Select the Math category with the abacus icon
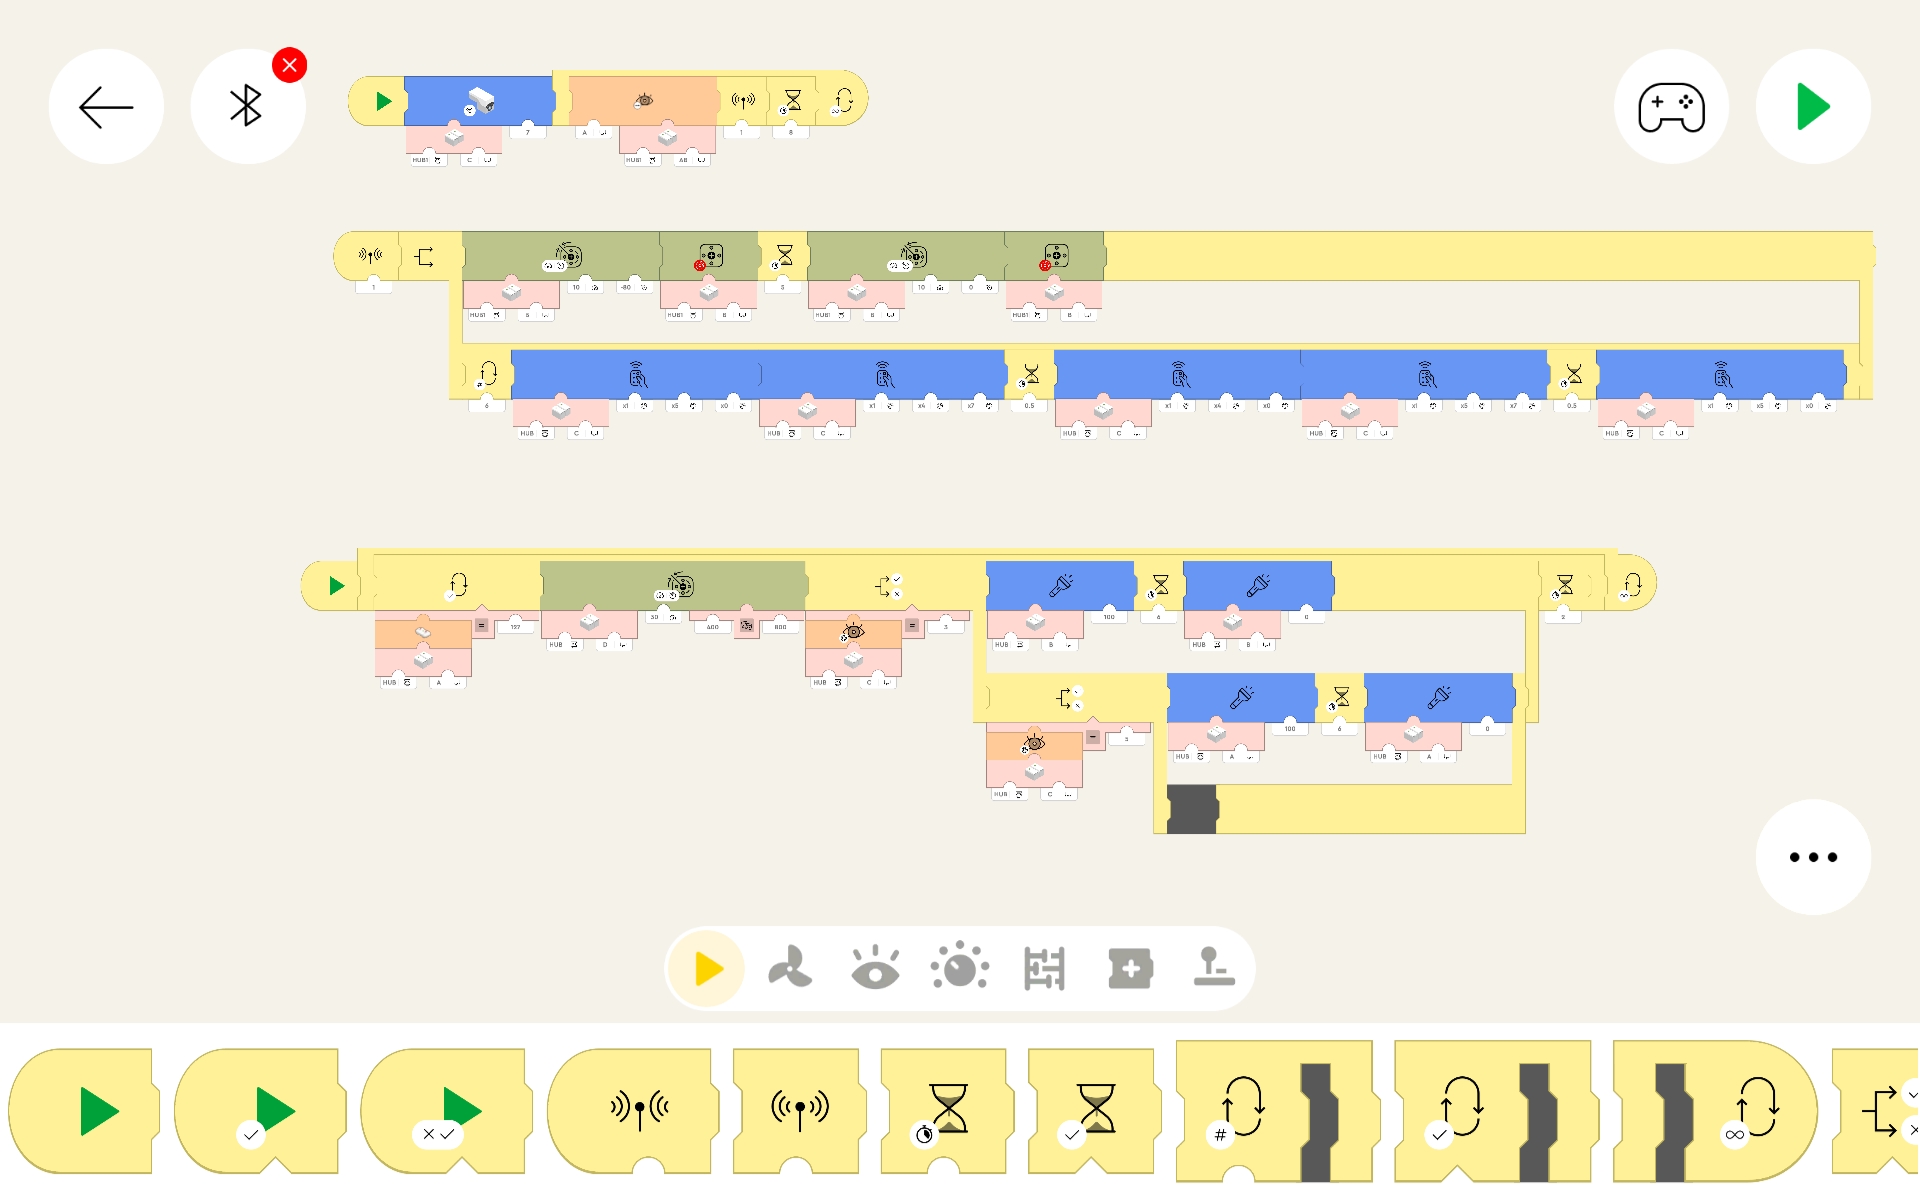This screenshot has width=1920, height=1200. 1044,968
